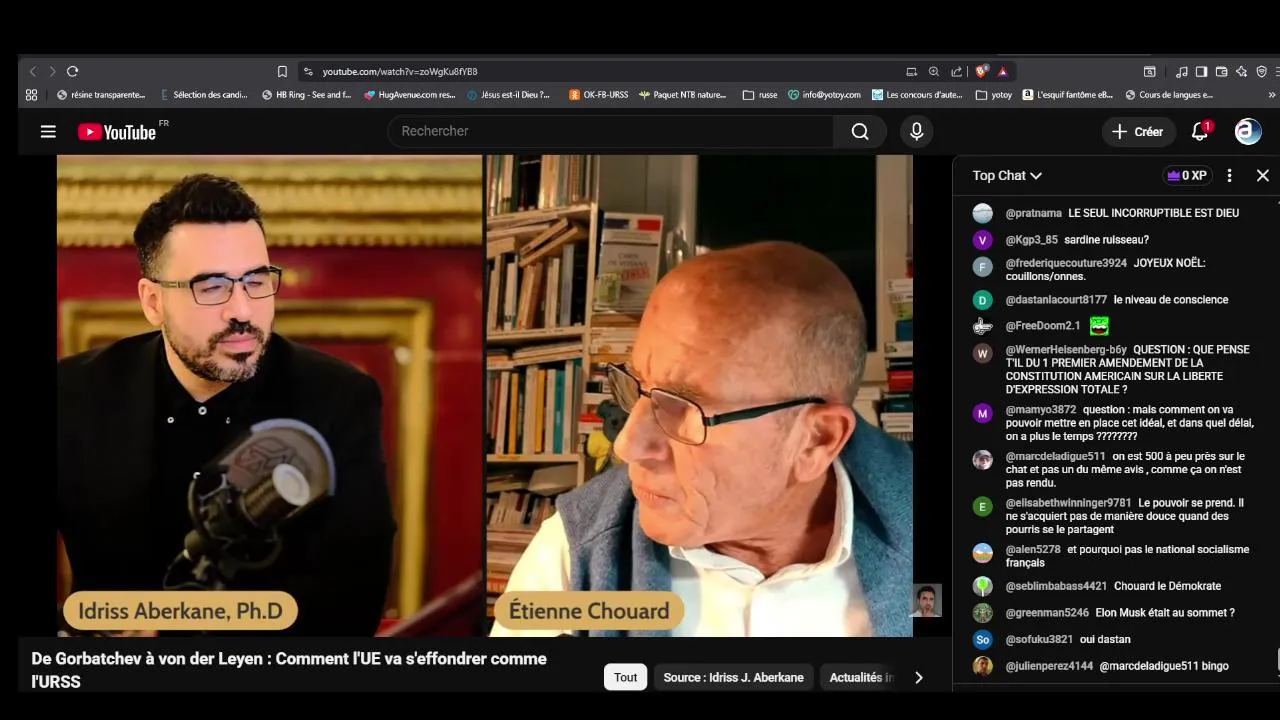The image size is (1280, 720).
Task: Open the apps grid in bookmarks bar
Action: click(x=31, y=95)
